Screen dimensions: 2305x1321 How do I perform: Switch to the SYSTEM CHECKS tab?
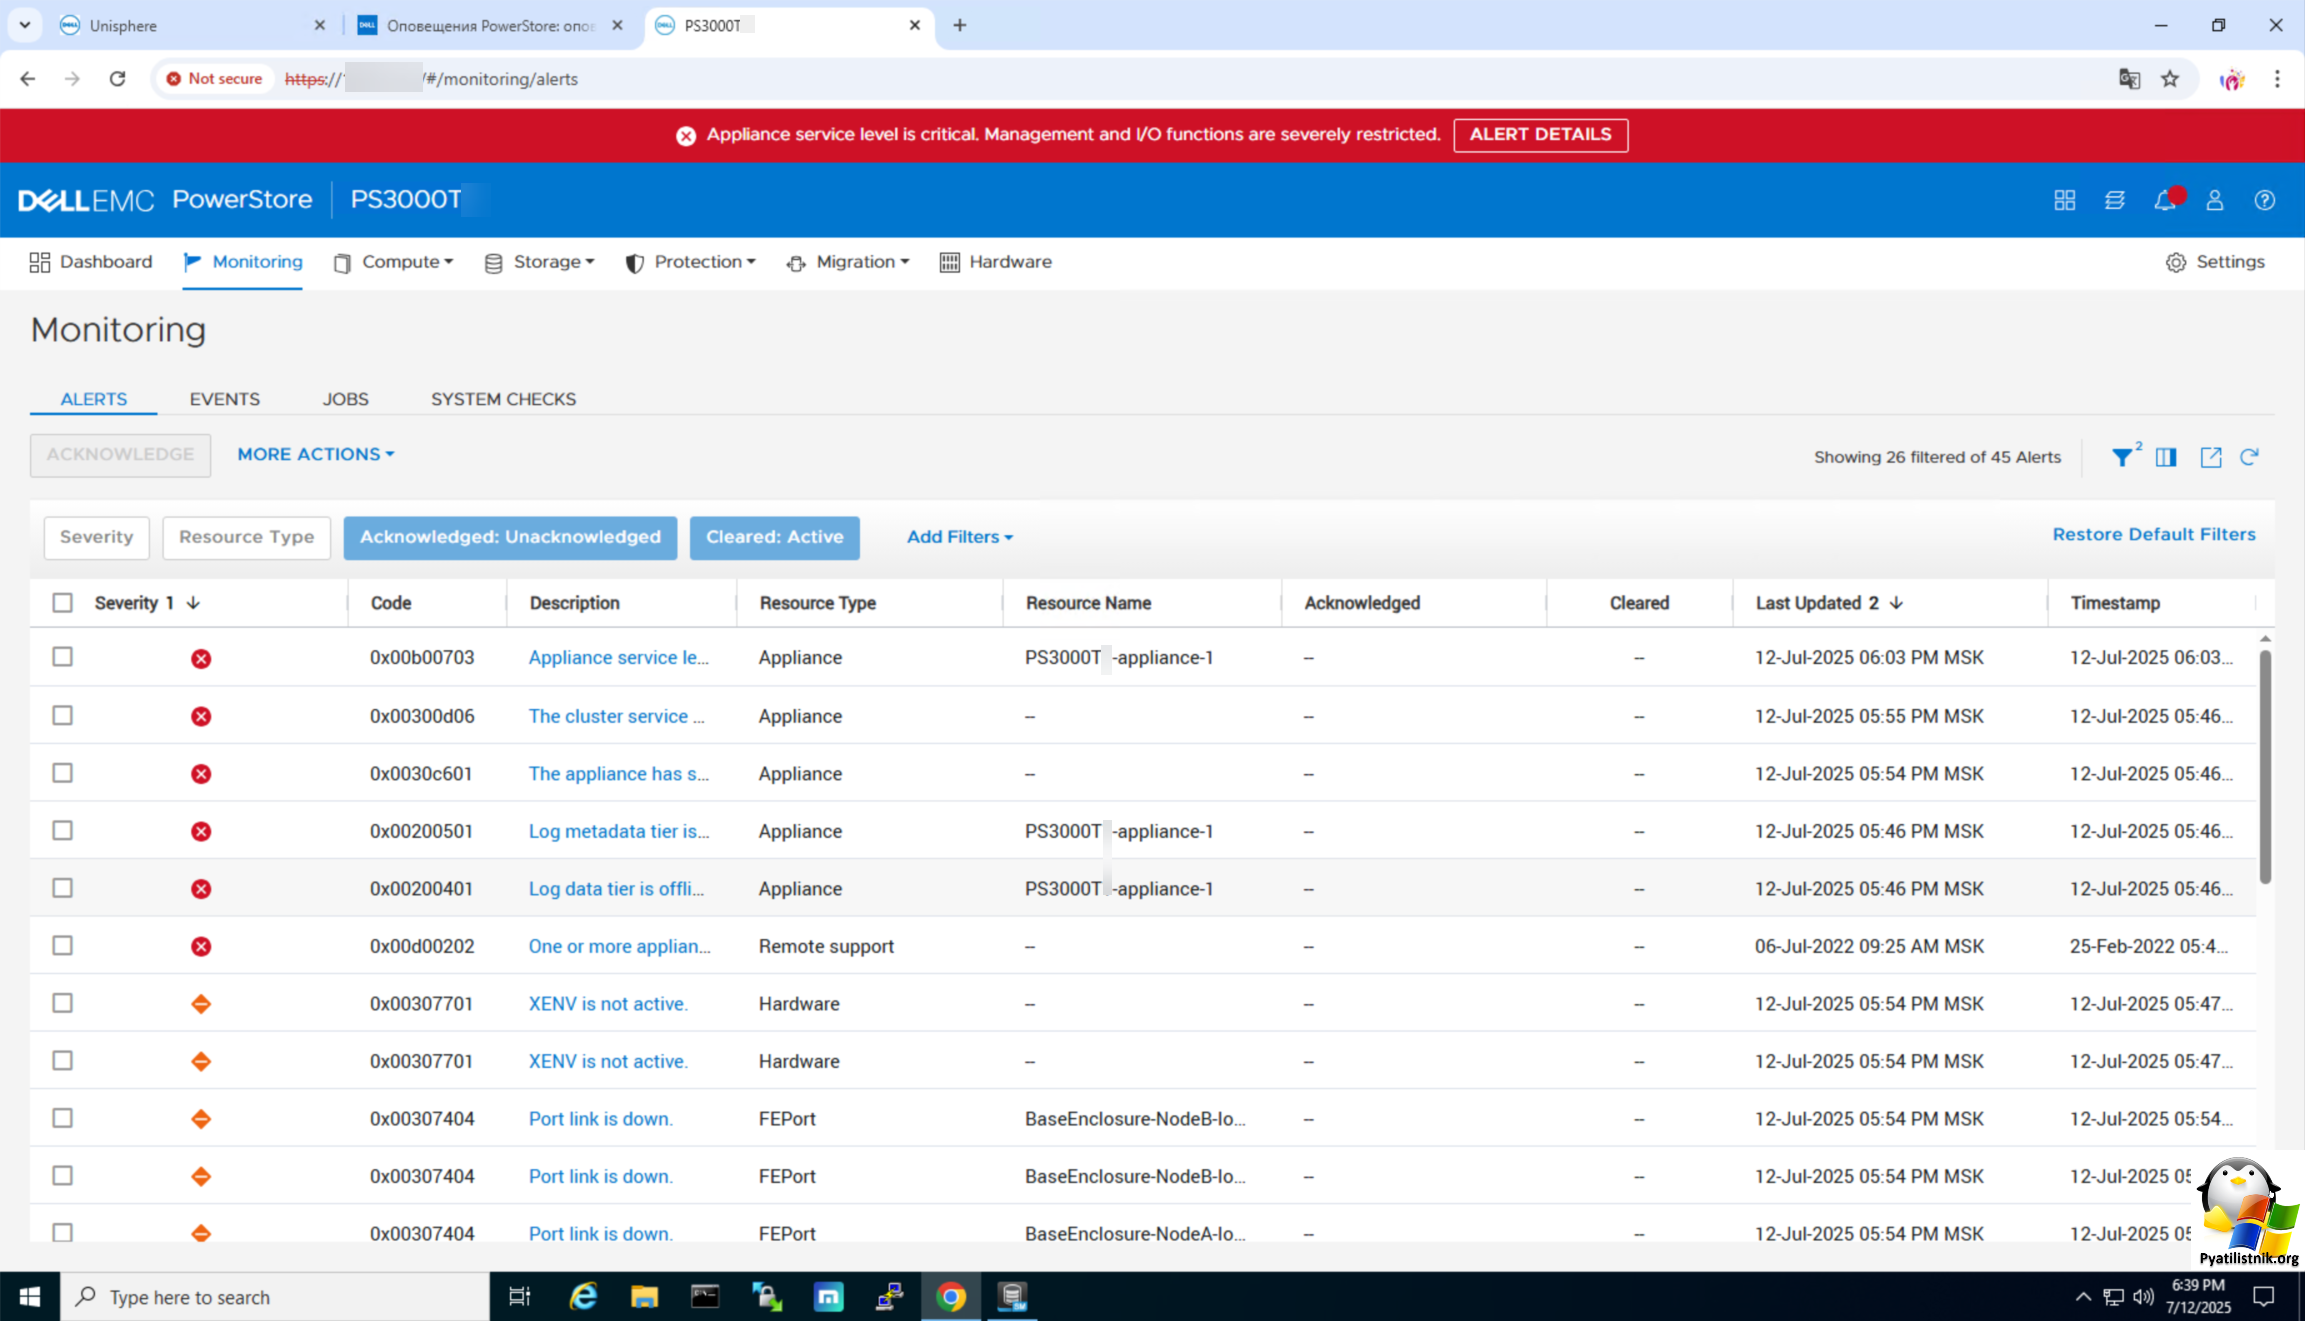point(503,399)
